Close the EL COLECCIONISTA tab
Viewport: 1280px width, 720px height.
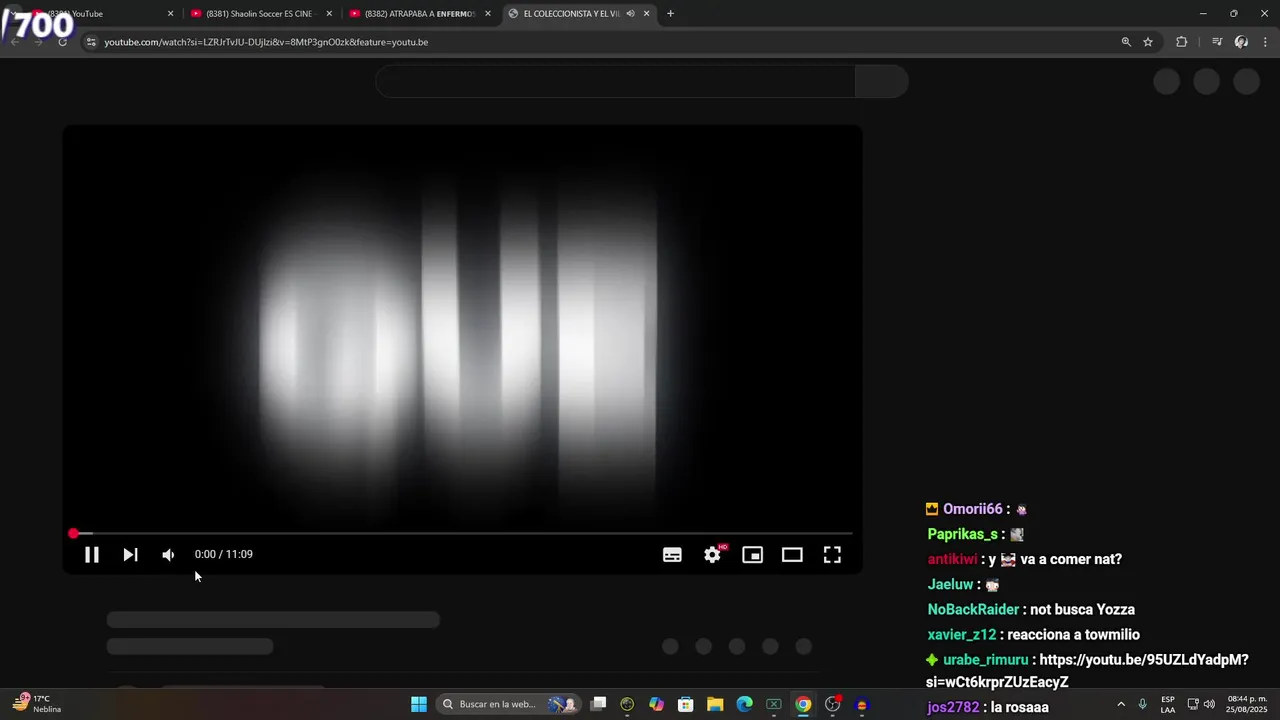[647, 14]
